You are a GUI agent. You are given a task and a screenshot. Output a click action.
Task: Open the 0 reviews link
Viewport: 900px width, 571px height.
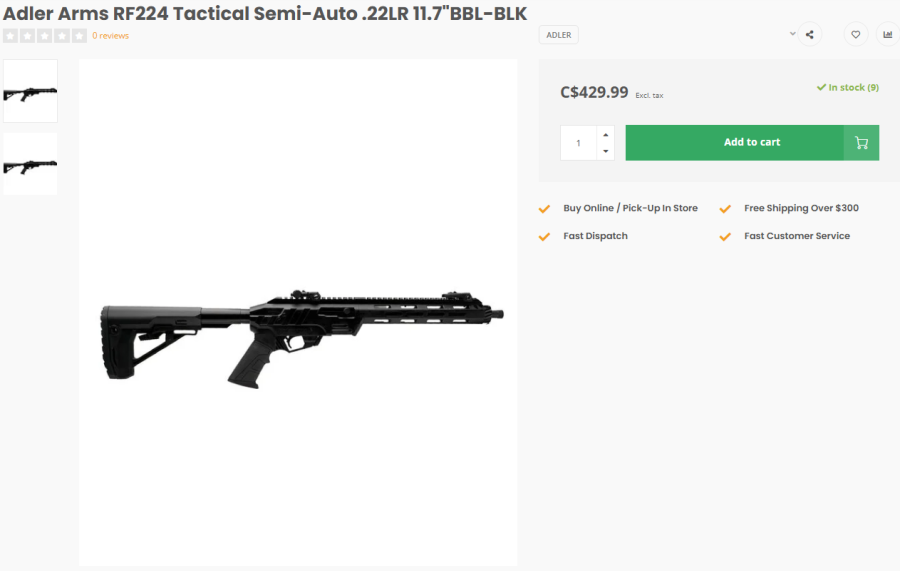pos(111,36)
